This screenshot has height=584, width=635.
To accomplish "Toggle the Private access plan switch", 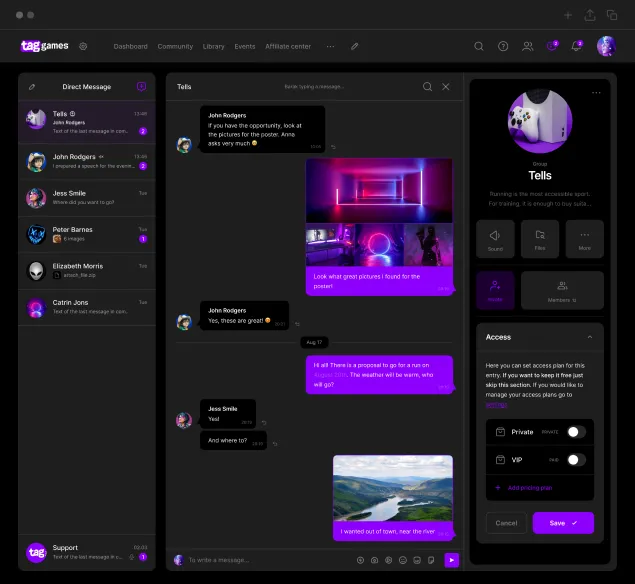I will coord(575,432).
